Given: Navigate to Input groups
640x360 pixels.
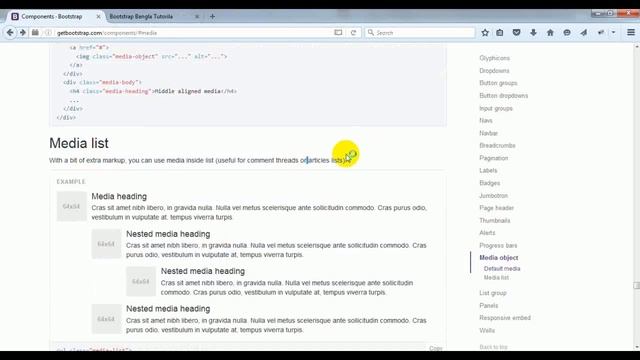Looking at the screenshot, I should [x=496, y=108].
